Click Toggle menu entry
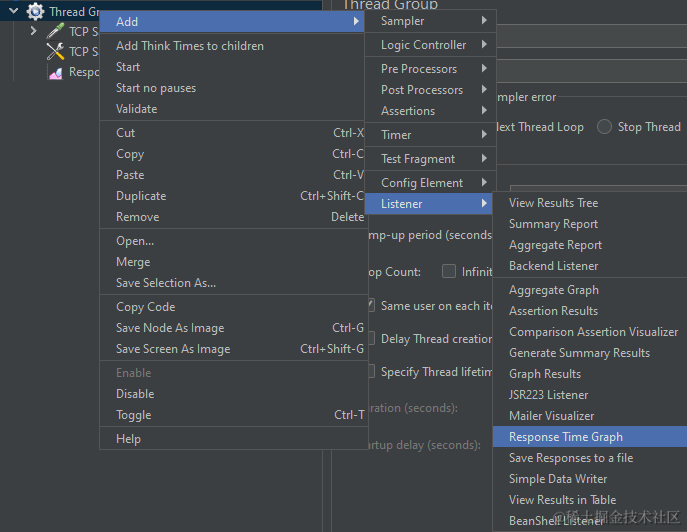Viewport: 687px width, 532px height. click(234, 415)
